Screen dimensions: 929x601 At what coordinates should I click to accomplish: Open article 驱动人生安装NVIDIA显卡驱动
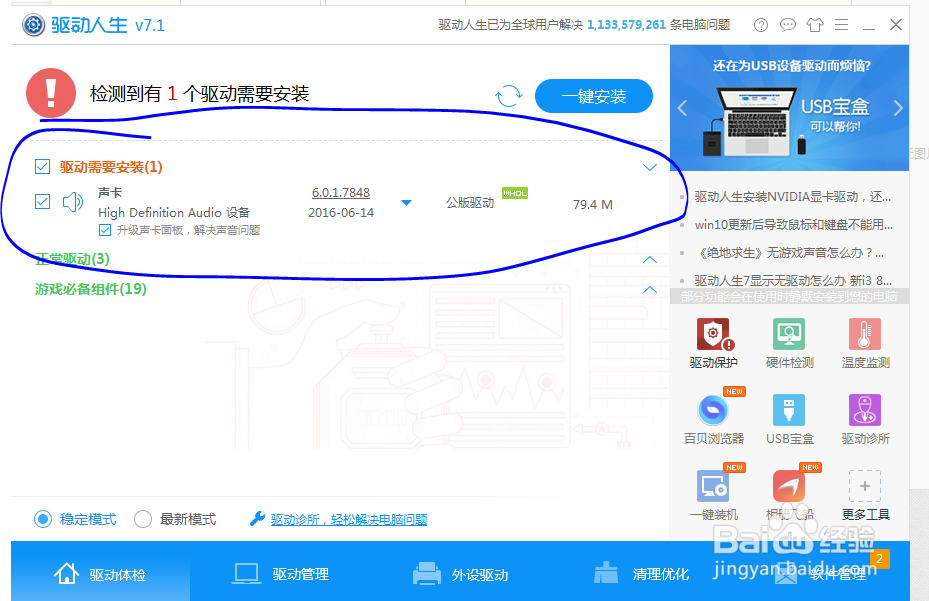click(792, 196)
